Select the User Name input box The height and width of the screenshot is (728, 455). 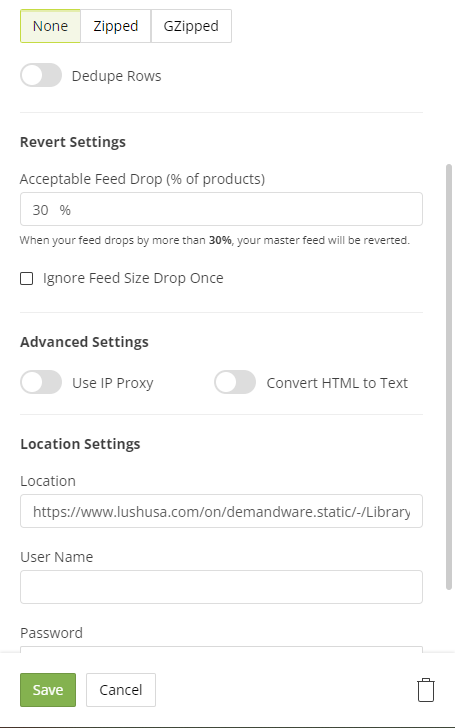pyautogui.click(x=221, y=587)
